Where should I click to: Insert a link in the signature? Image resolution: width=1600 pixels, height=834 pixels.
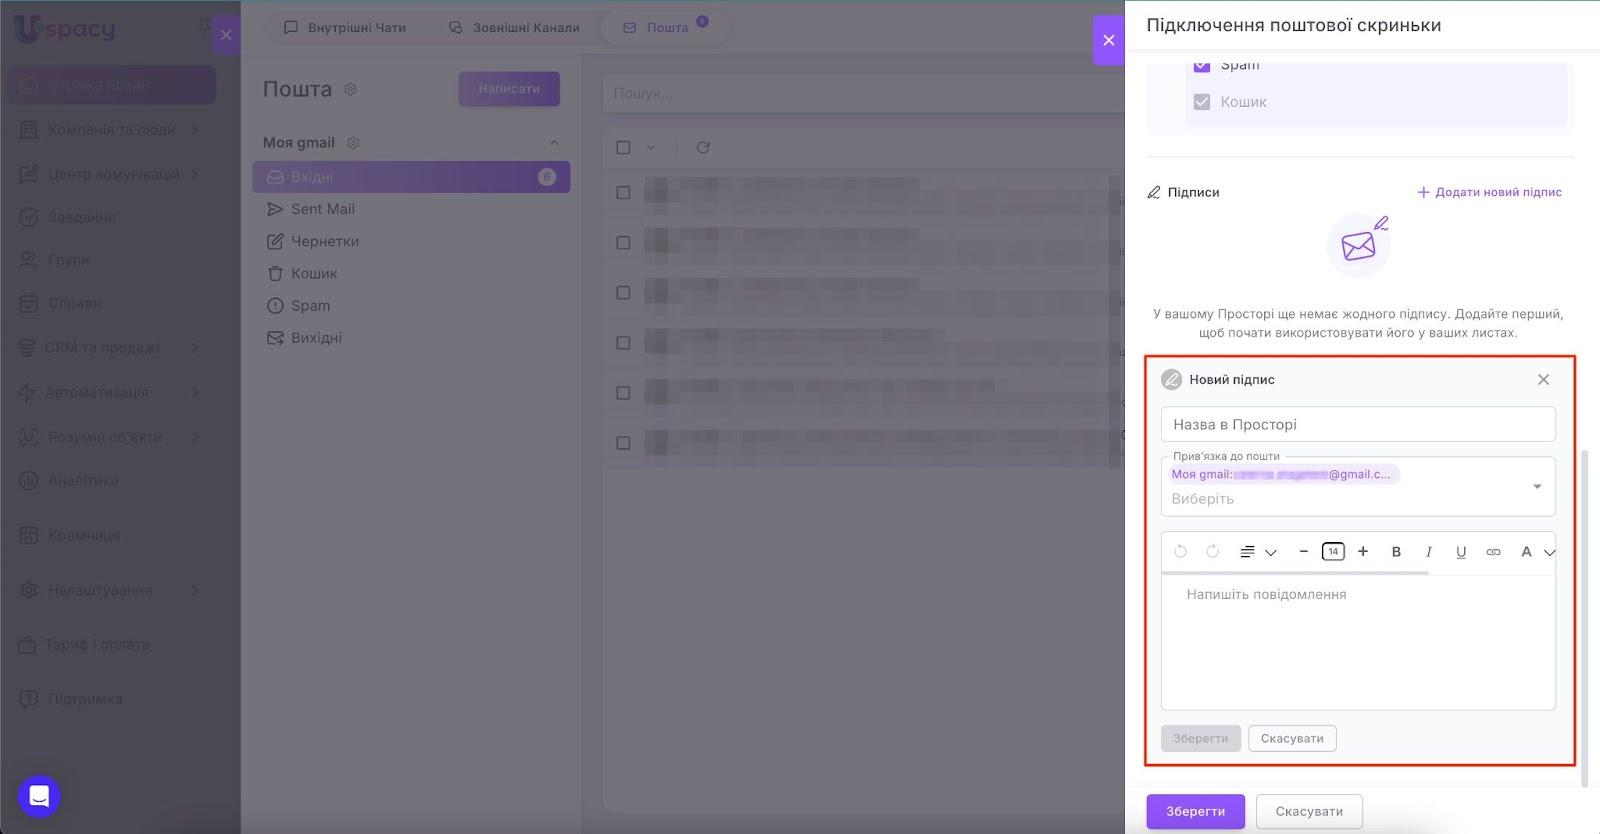point(1493,552)
